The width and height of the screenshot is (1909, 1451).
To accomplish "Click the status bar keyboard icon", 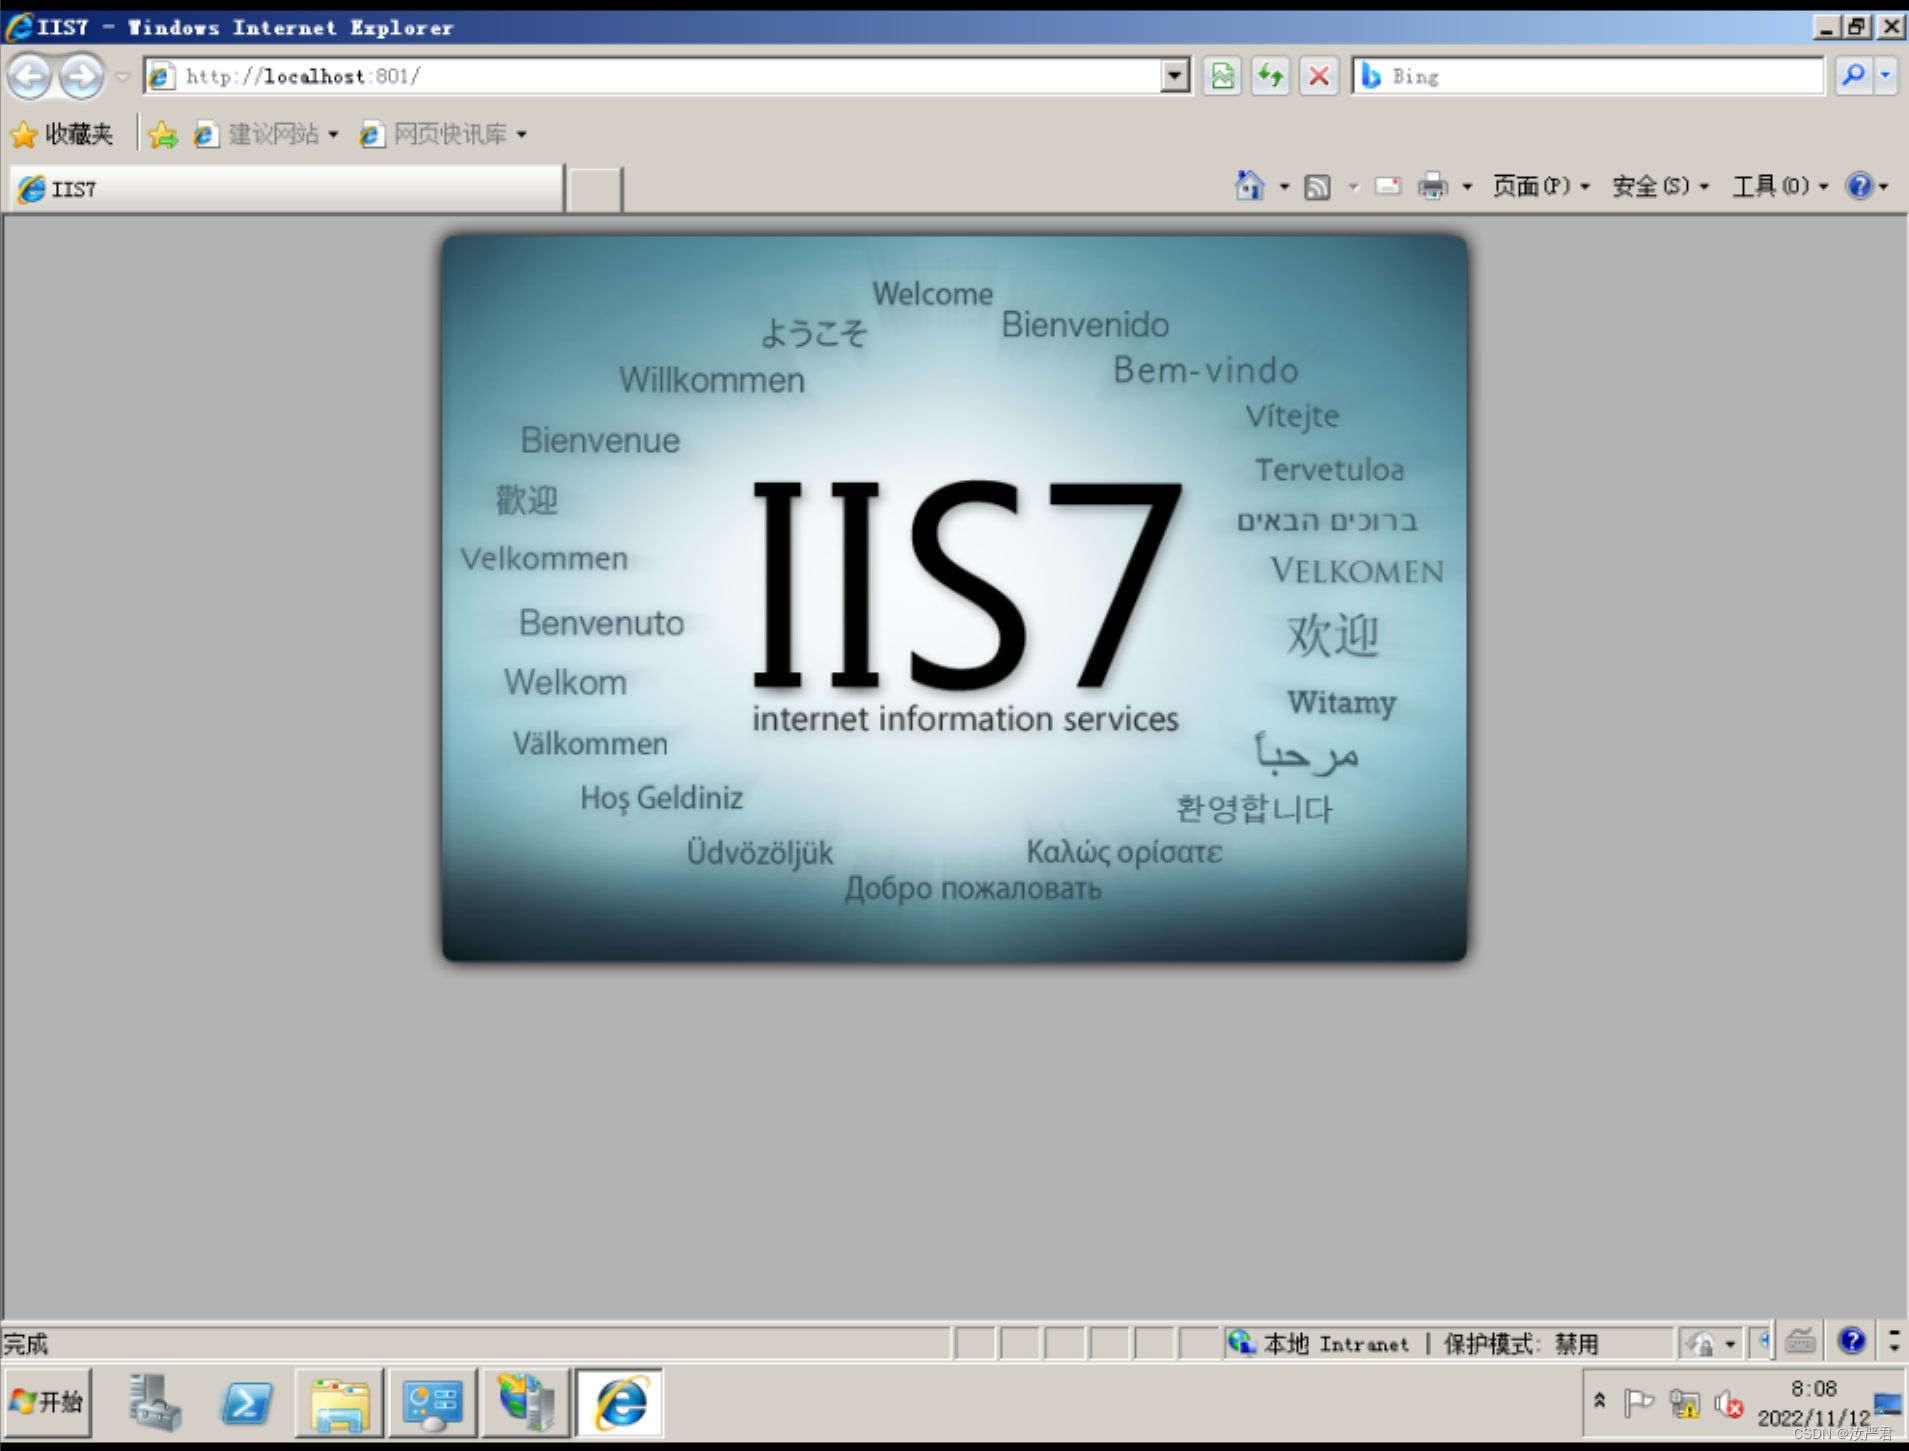I will coord(1801,1341).
